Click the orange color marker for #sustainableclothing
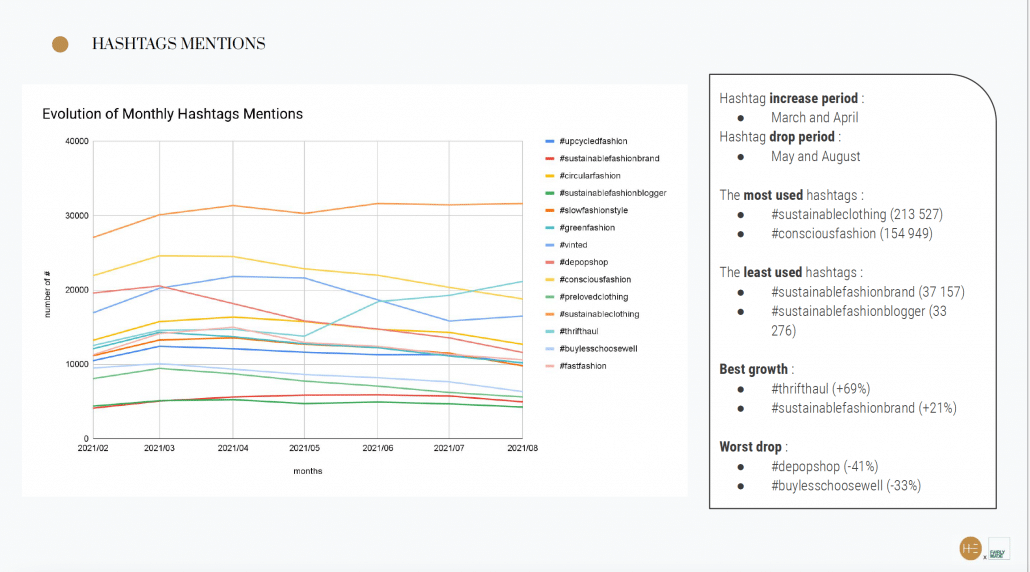The width and height of the screenshot is (1030, 572). [x=550, y=314]
